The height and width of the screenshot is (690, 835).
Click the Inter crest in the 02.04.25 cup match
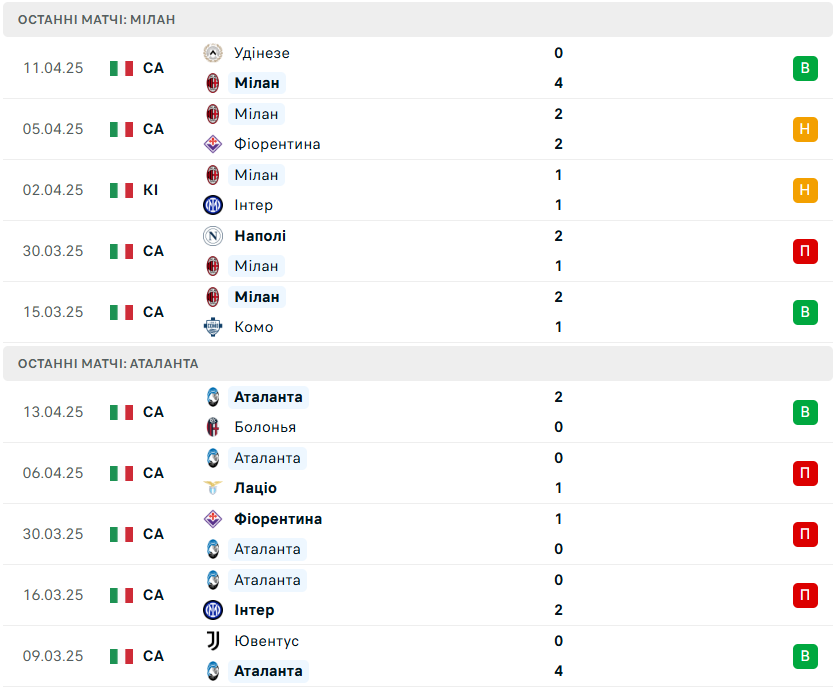(x=212, y=205)
